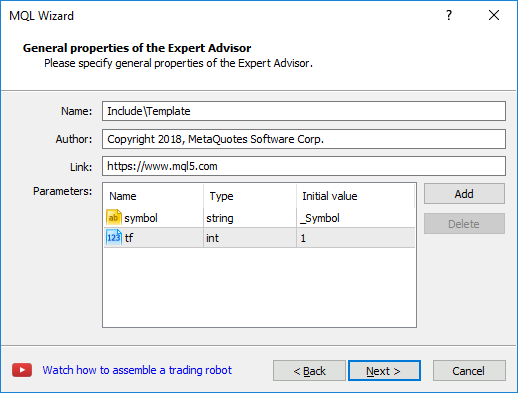Click into the Author input field
Viewport: 518px width, 393px height.
point(304,139)
